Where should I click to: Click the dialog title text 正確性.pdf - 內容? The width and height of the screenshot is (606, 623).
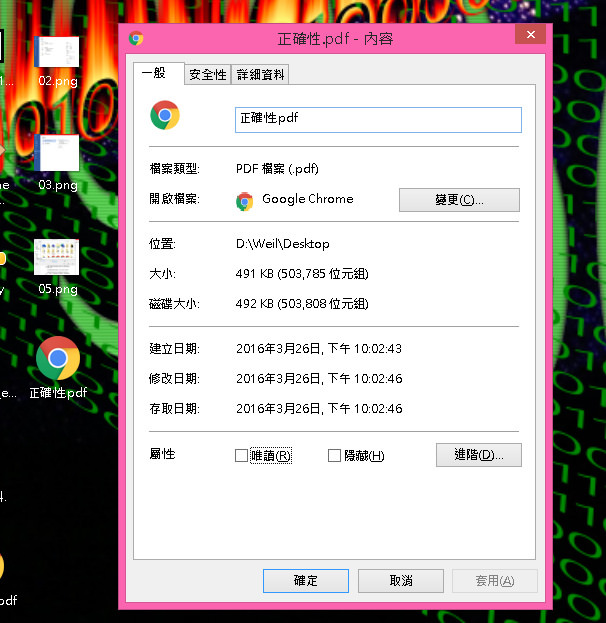[335, 39]
